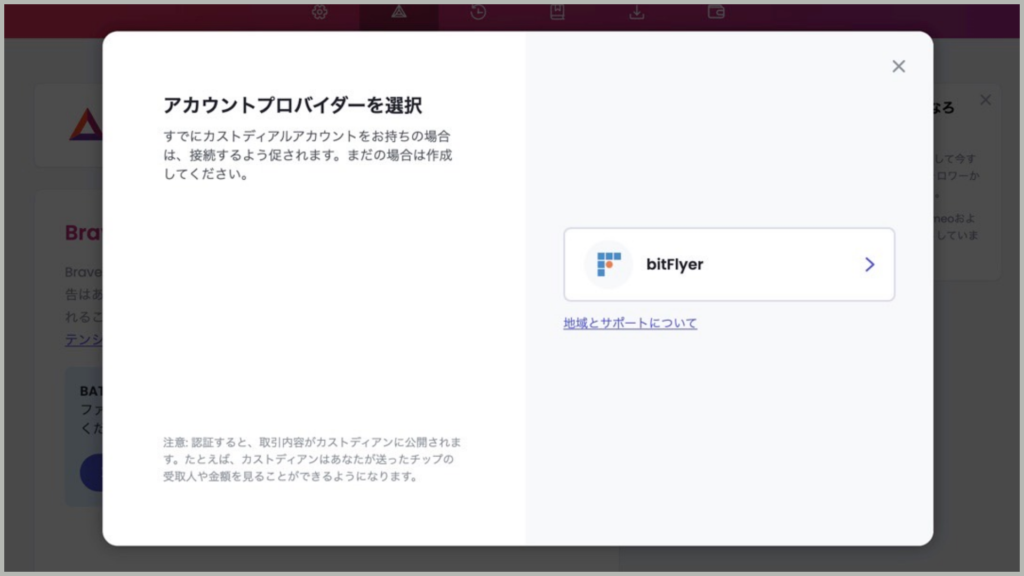
Task: Open History from the clock icon
Action: [x=478, y=12]
